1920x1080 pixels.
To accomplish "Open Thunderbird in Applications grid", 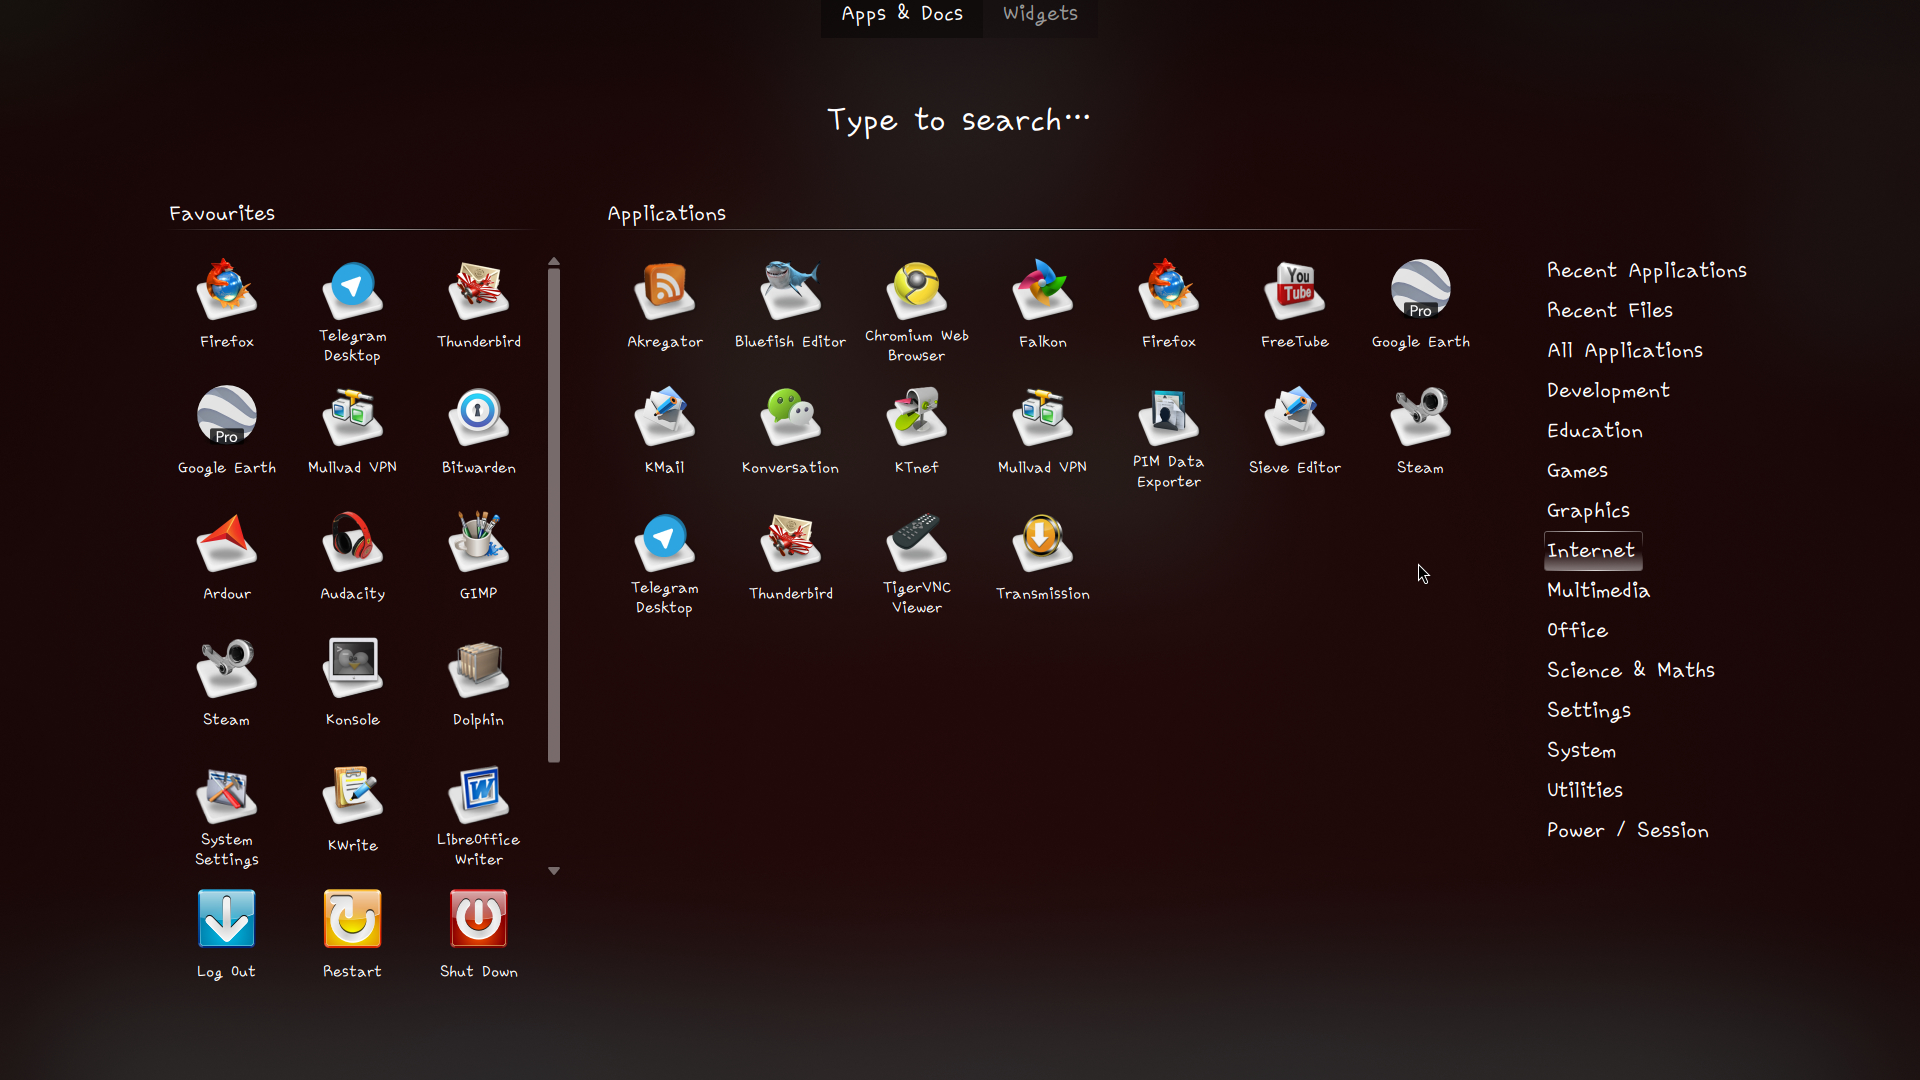I will tap(791, 557).
